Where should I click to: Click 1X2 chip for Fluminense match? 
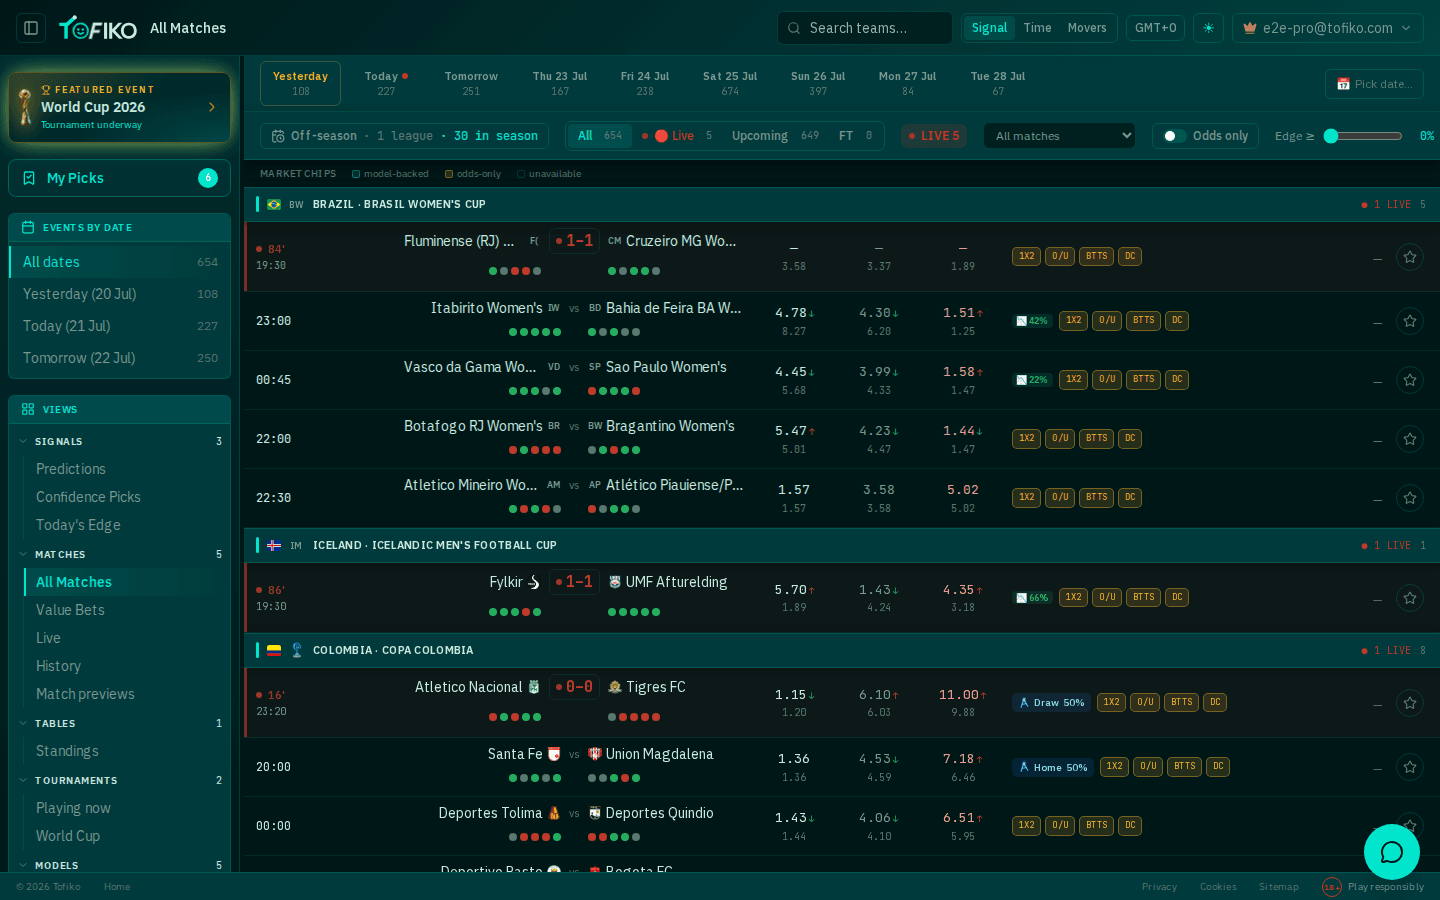click(1027, 257)
